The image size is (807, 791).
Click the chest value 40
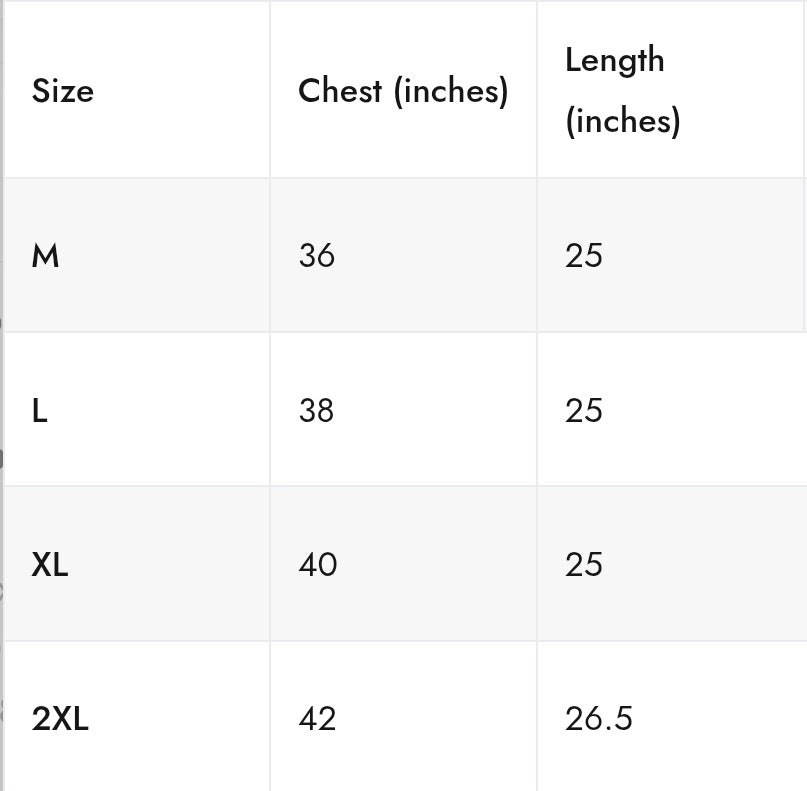point(317,565)
